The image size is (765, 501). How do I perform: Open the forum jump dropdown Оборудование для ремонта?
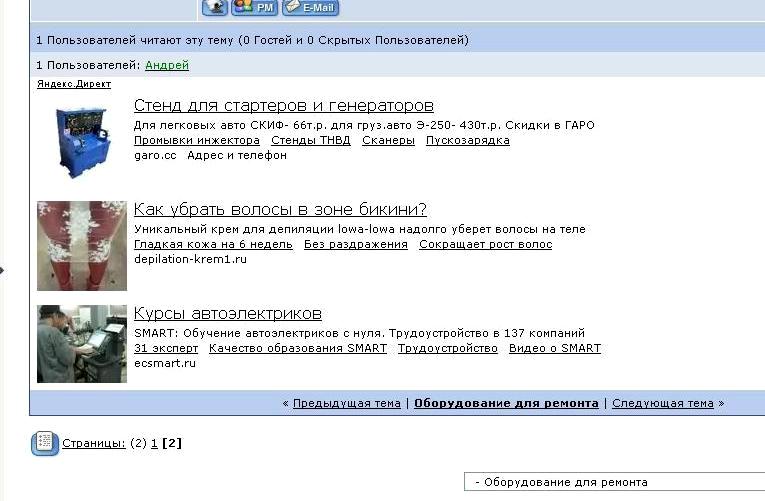point(614,482)
